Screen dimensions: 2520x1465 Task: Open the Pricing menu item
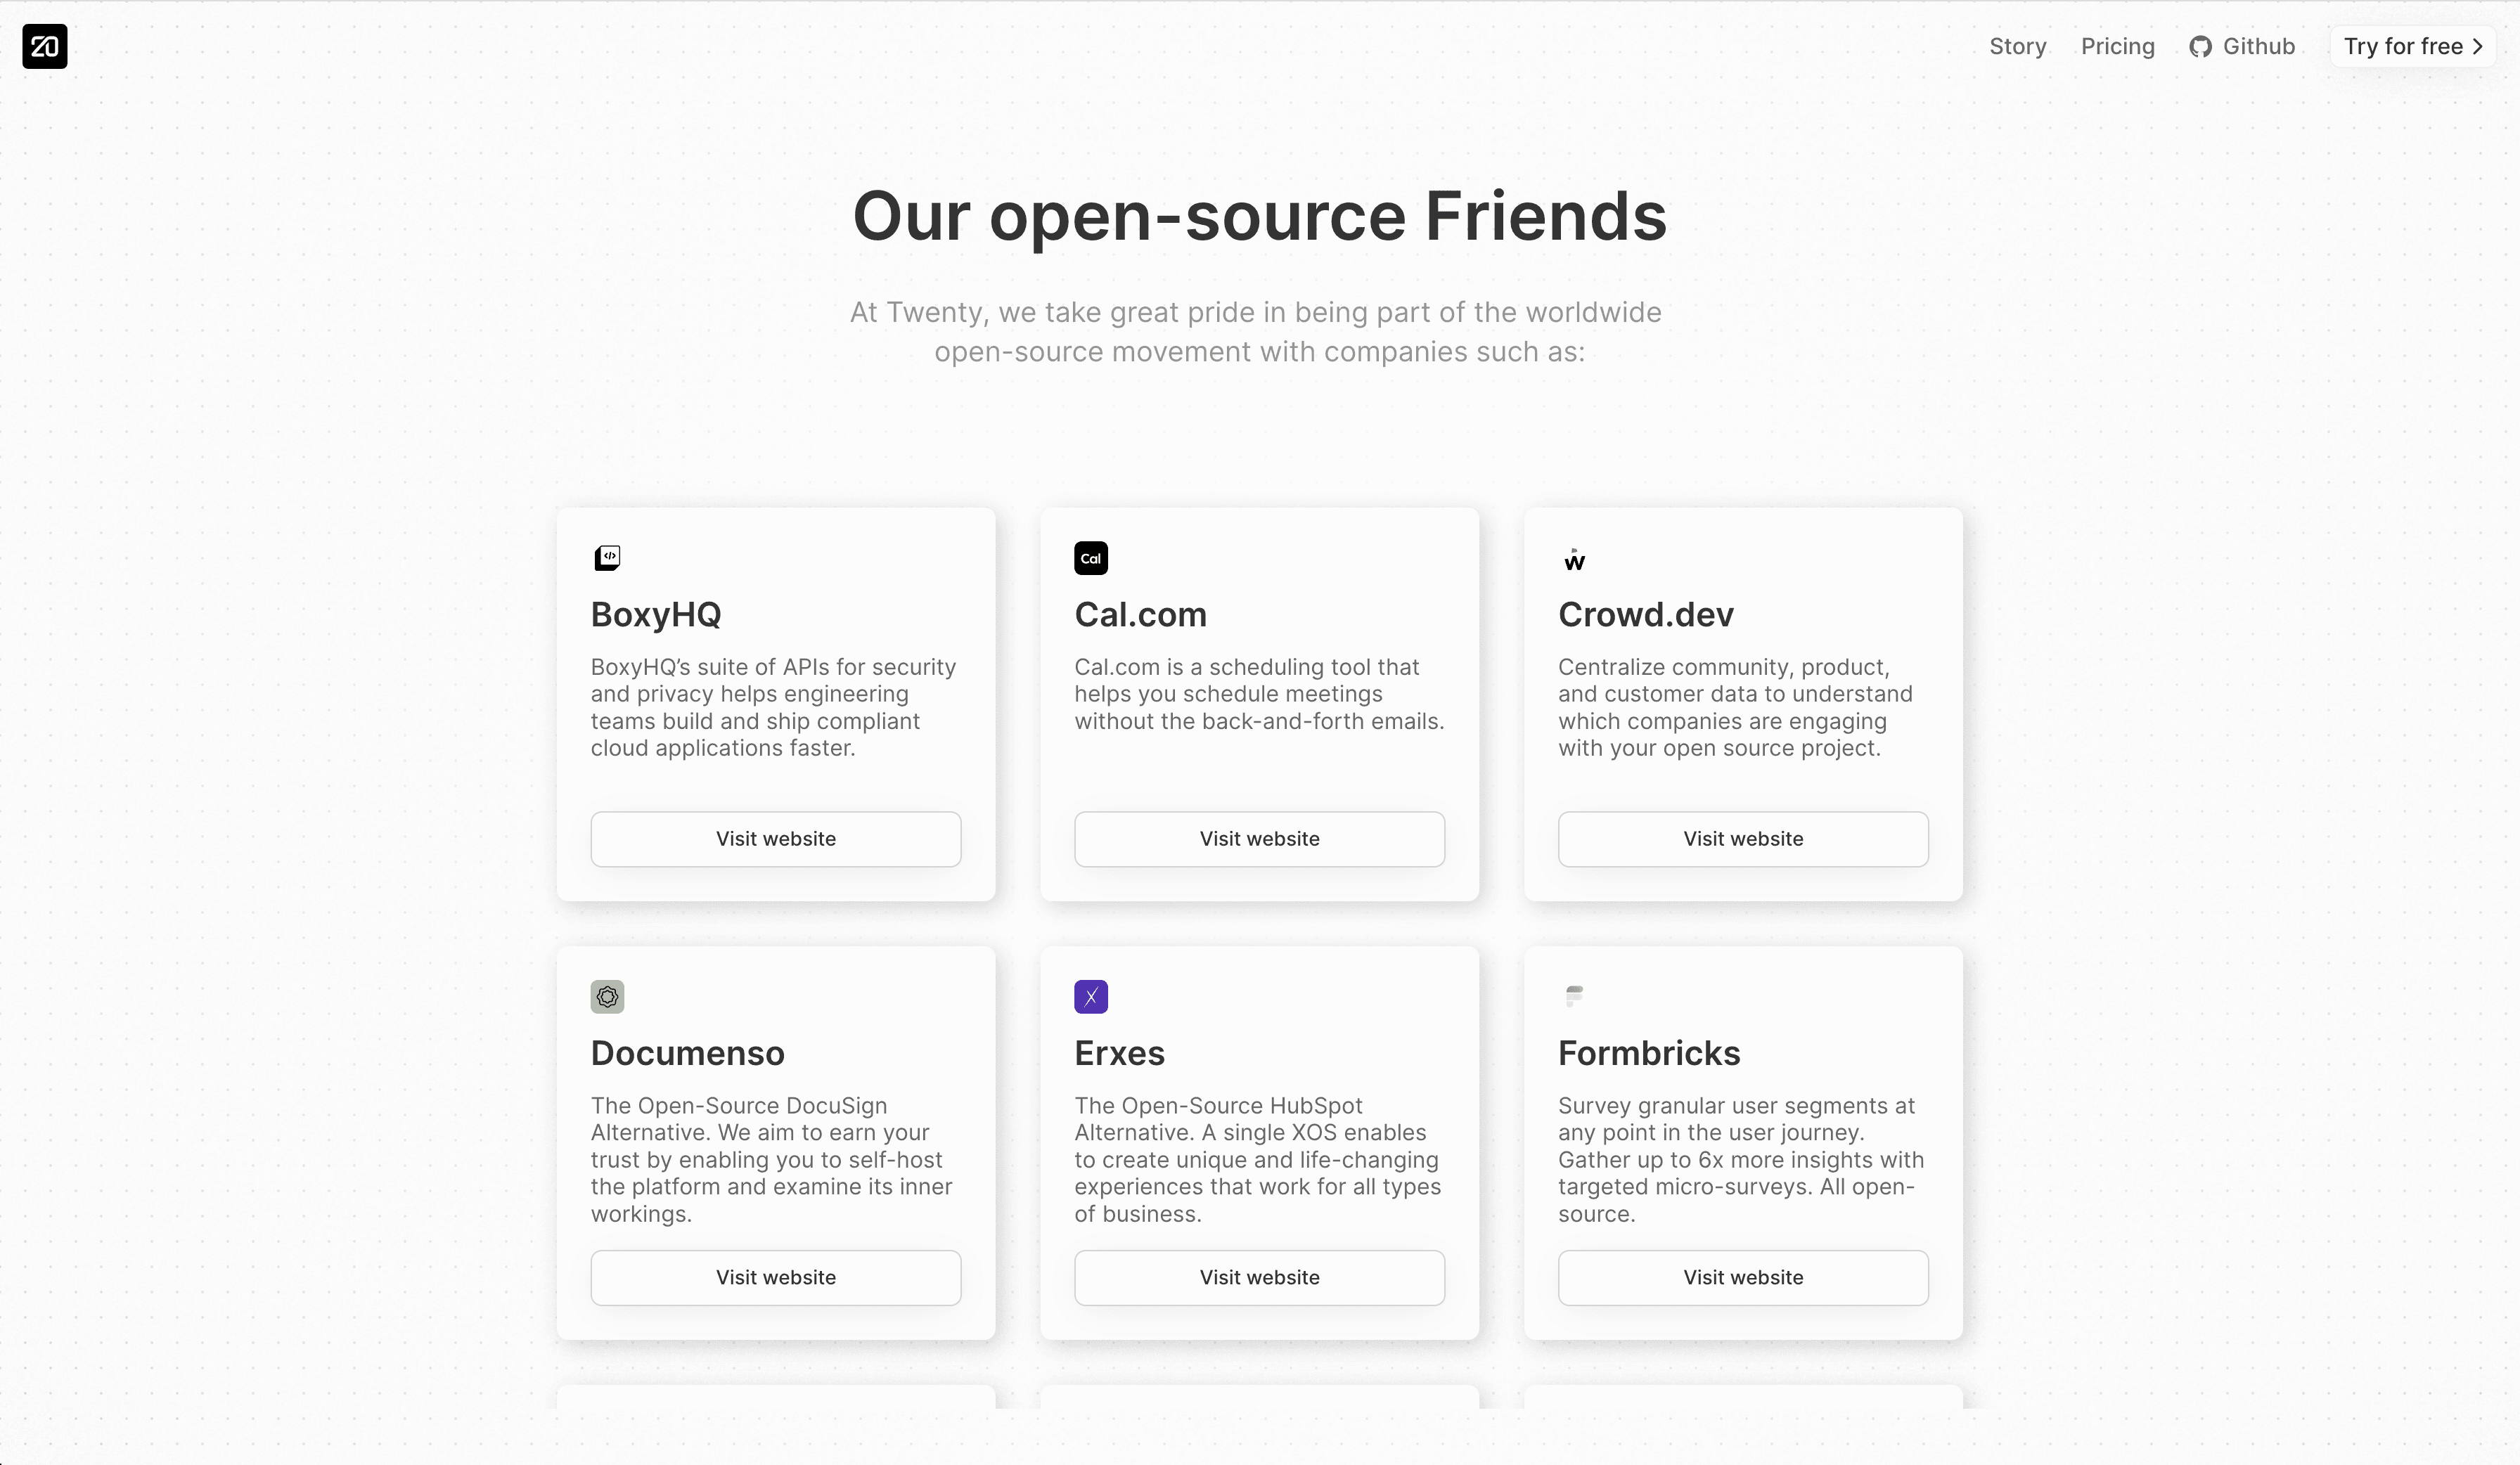[2117, 46]
